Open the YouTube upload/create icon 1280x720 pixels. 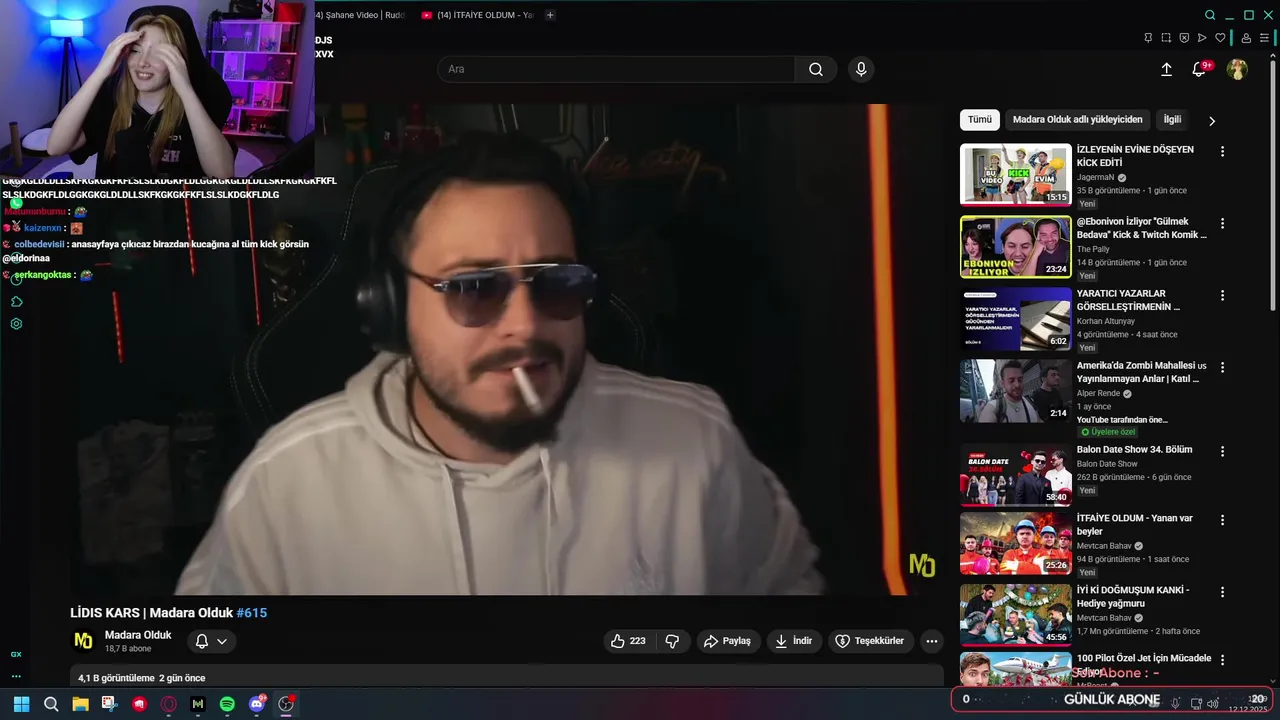[1166, 69]
